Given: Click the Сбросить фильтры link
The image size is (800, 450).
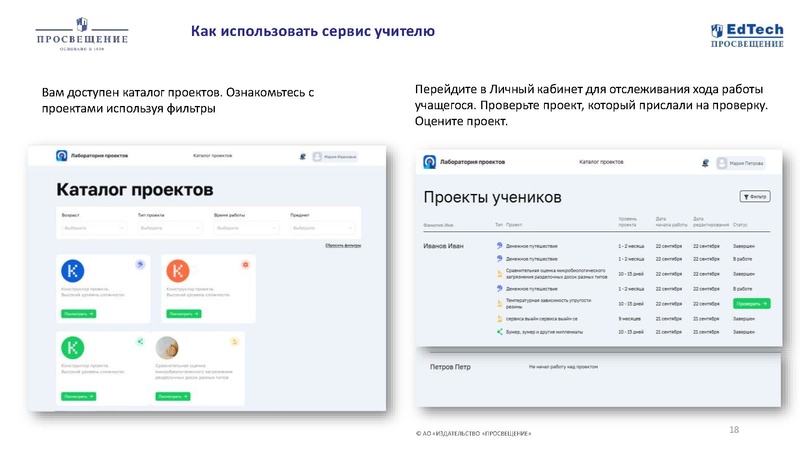Looking at the screenshot, I should 343,245.
